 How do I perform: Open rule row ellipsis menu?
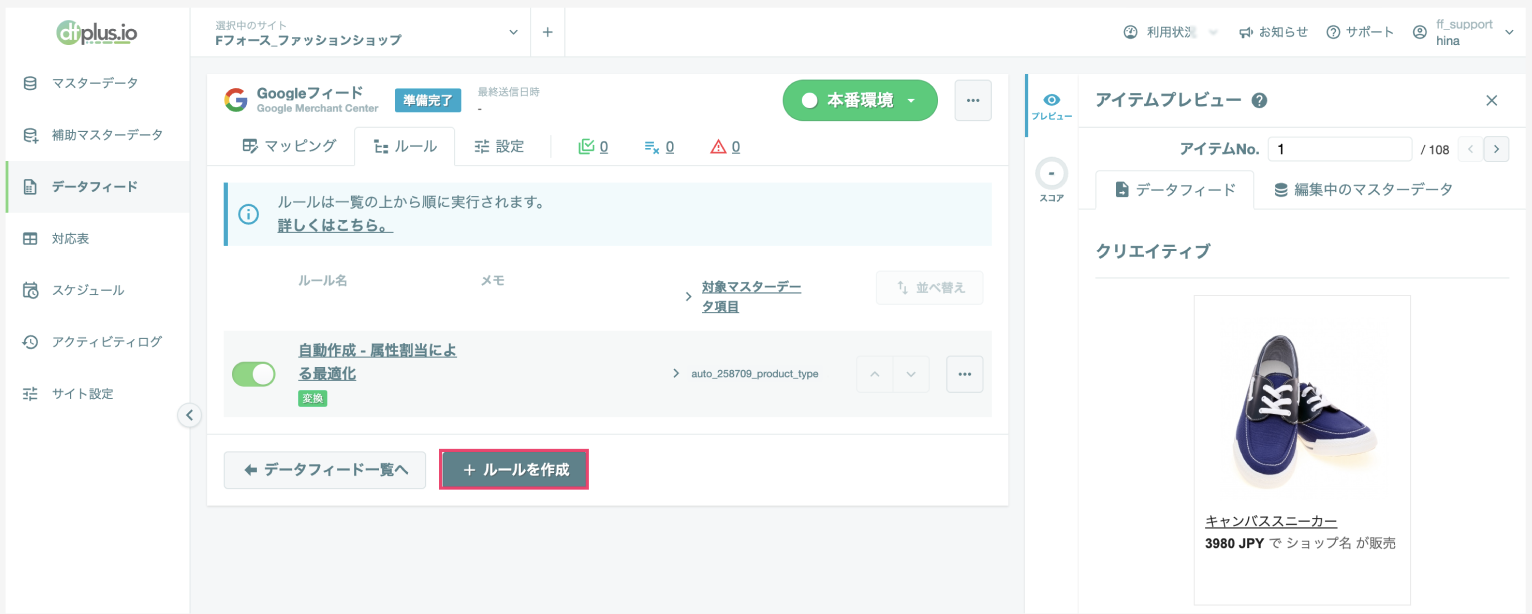[964, 374]
